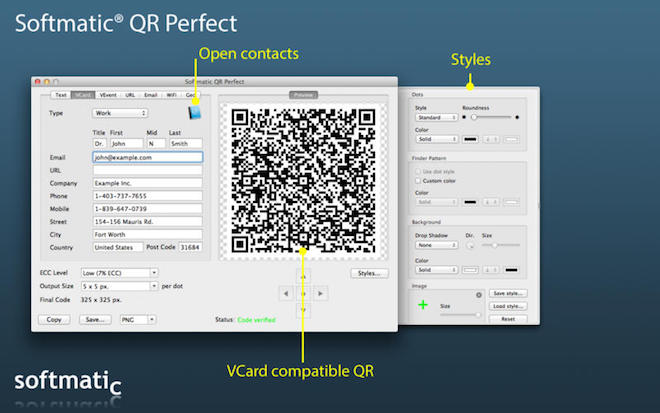Image resolution: width=660 pixels, height=413 pixels.
Task: Click the First name field containing John
Action: [127, 144]
